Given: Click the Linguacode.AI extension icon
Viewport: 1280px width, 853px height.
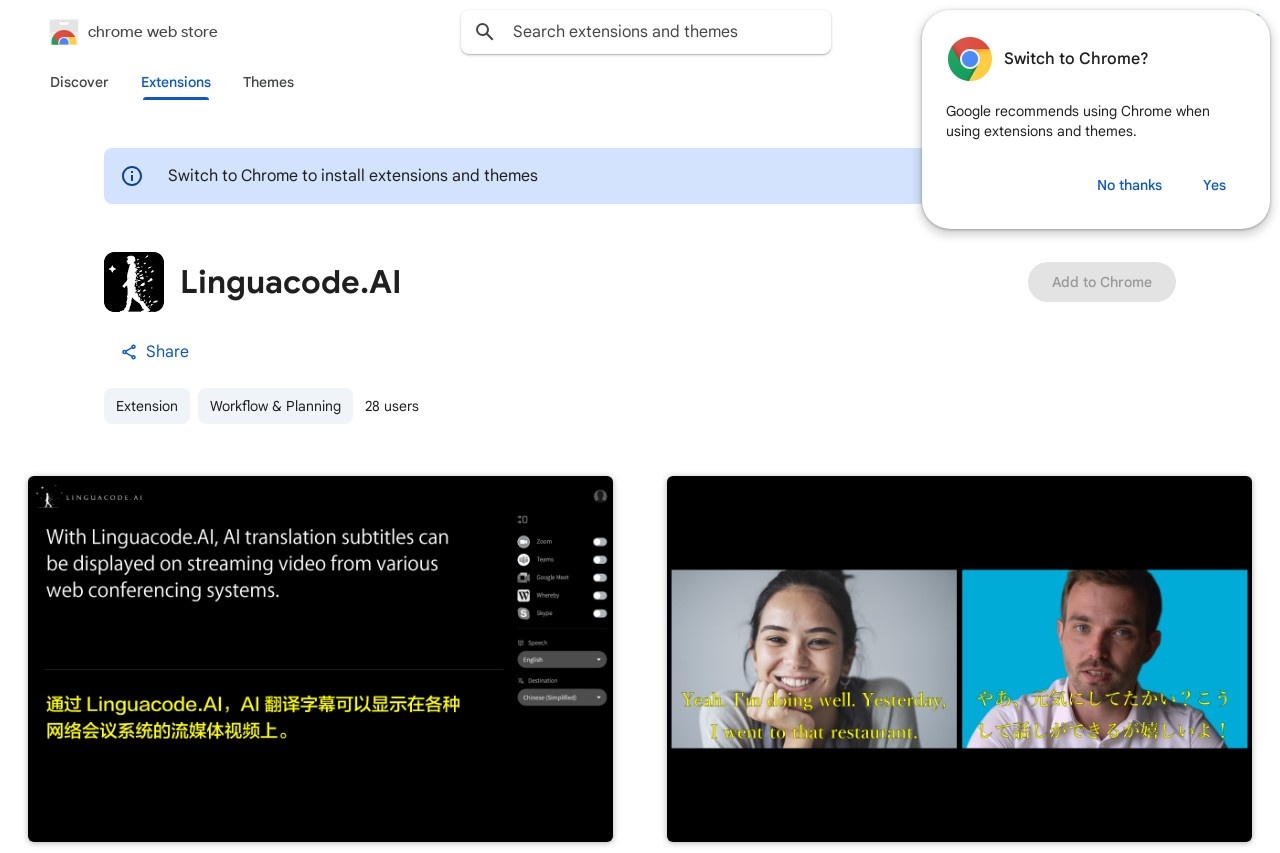Looking at the screenshot, I should [134, 282].
